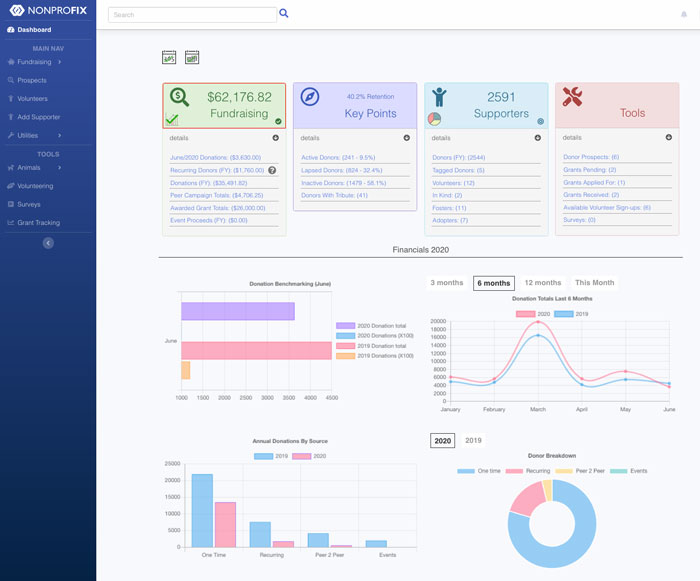
Task: Open Inactive Donors link
Action: point(343,183)
